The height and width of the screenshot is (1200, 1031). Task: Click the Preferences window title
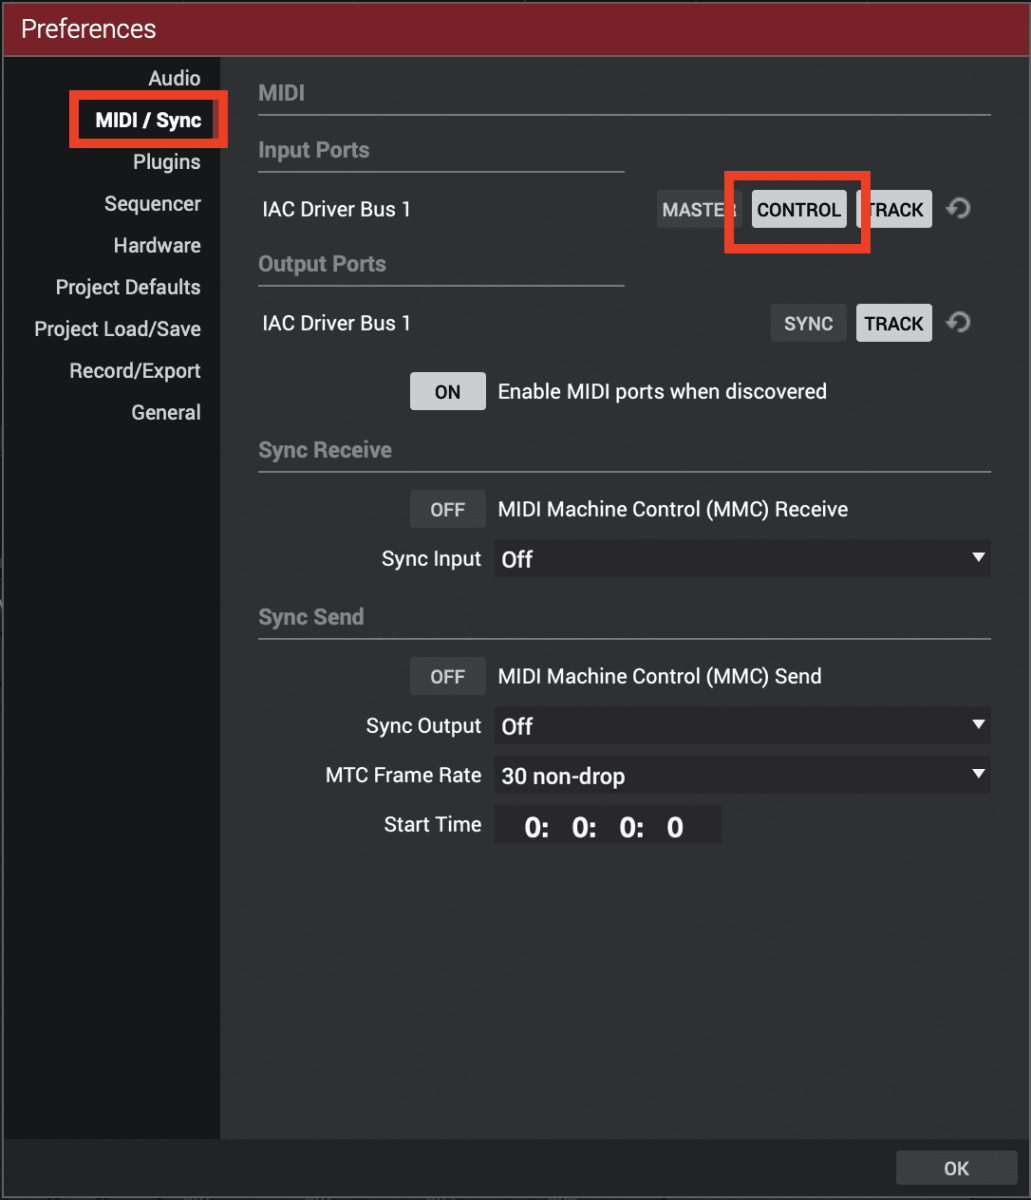pyautogui.click(x=88, y=29)
